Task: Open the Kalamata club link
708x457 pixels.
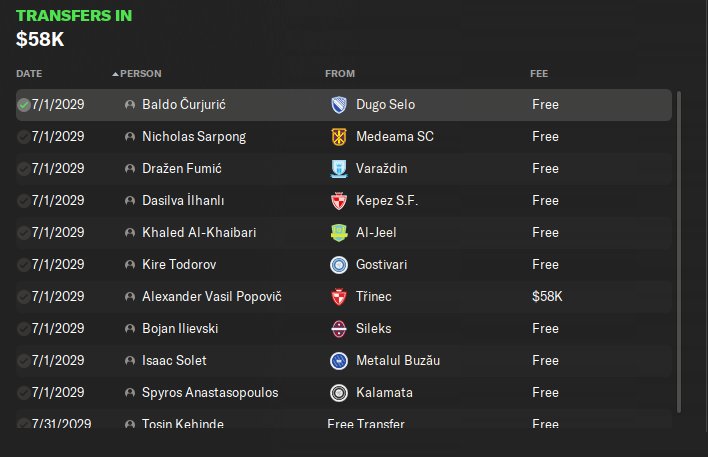Action: 384,393
